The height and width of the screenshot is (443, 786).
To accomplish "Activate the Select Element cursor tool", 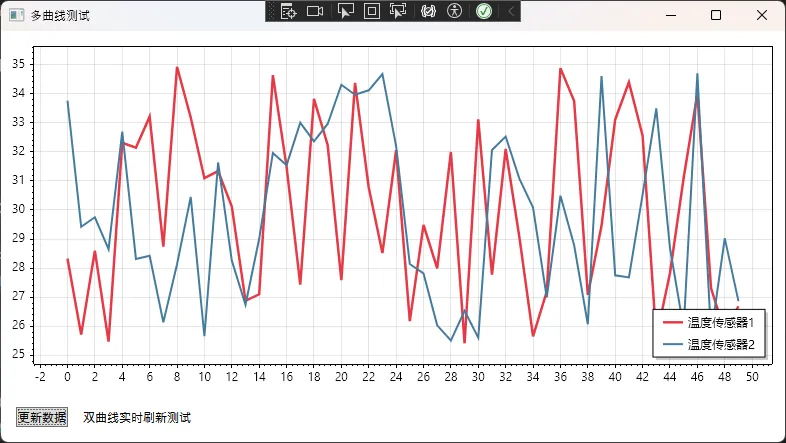I will tap(346, 11).
